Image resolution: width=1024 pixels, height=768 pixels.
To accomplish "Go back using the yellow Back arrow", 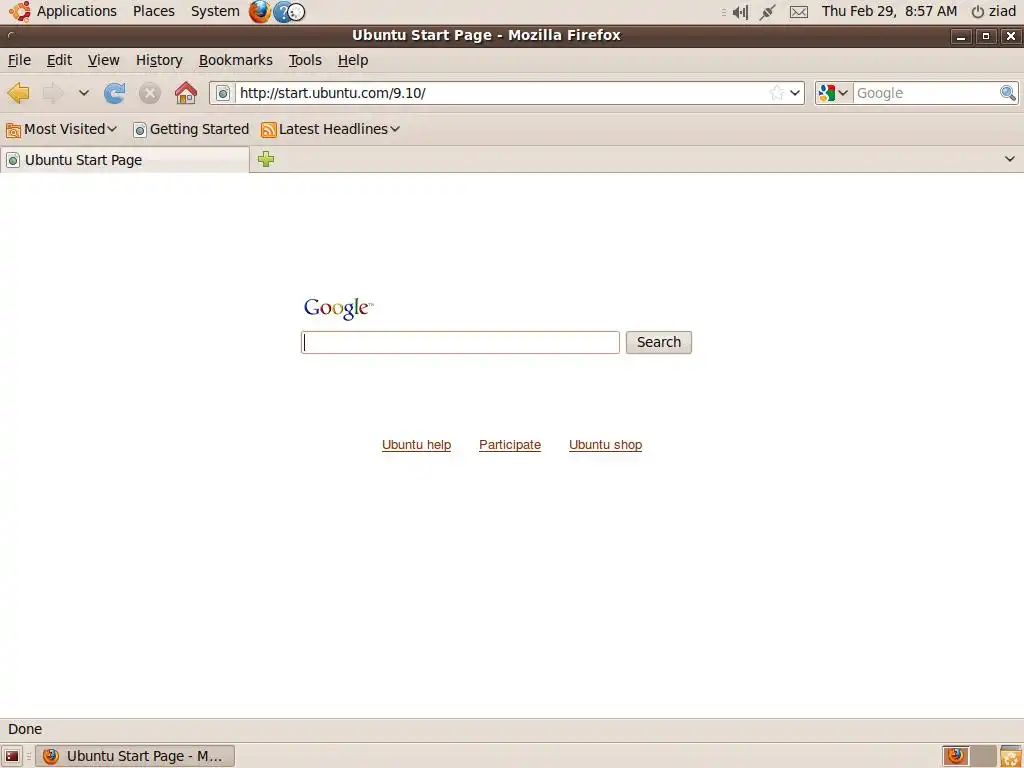I will 19,93.
